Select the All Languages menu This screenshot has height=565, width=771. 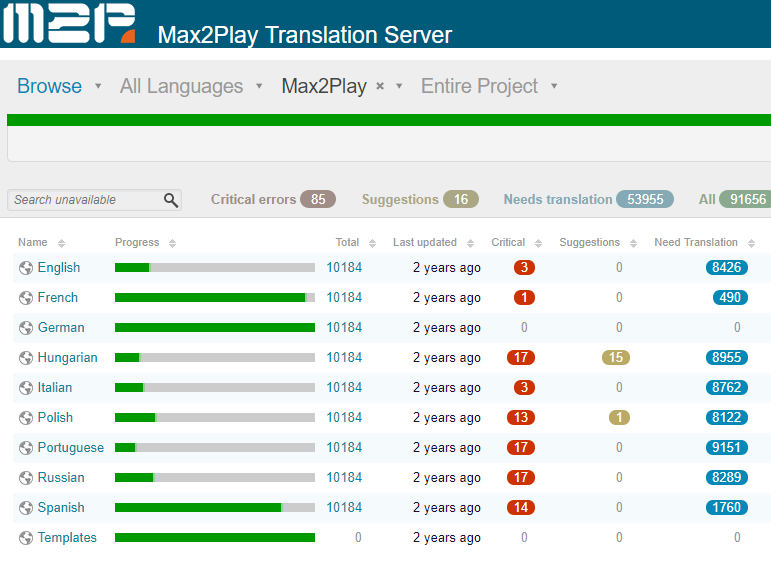coord(181,86)
